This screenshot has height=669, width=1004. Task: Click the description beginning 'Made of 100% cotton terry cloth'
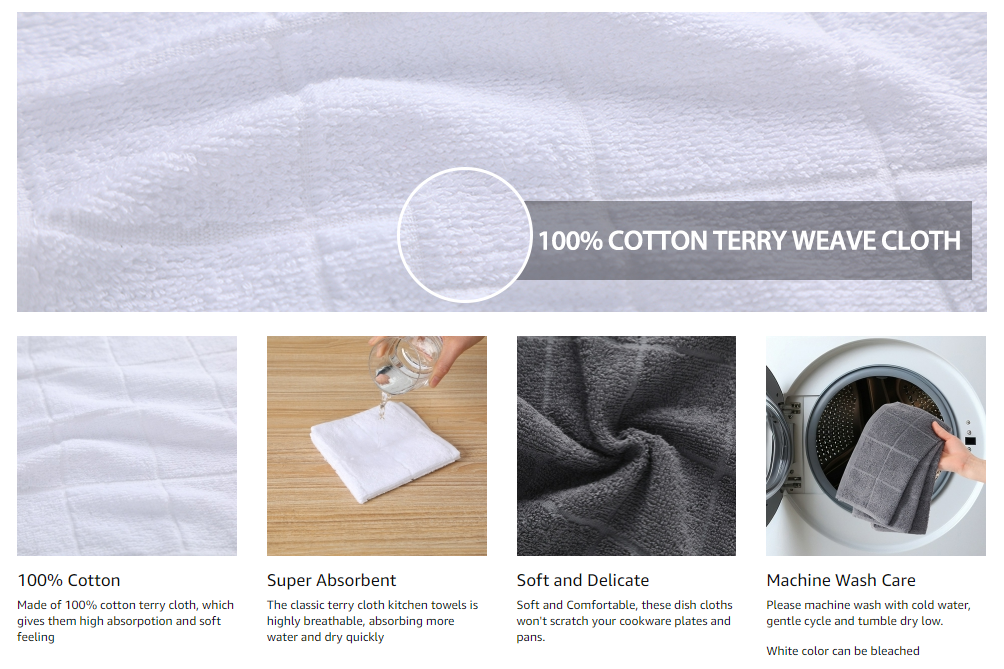pyautogui.click(x=126, y=621)
